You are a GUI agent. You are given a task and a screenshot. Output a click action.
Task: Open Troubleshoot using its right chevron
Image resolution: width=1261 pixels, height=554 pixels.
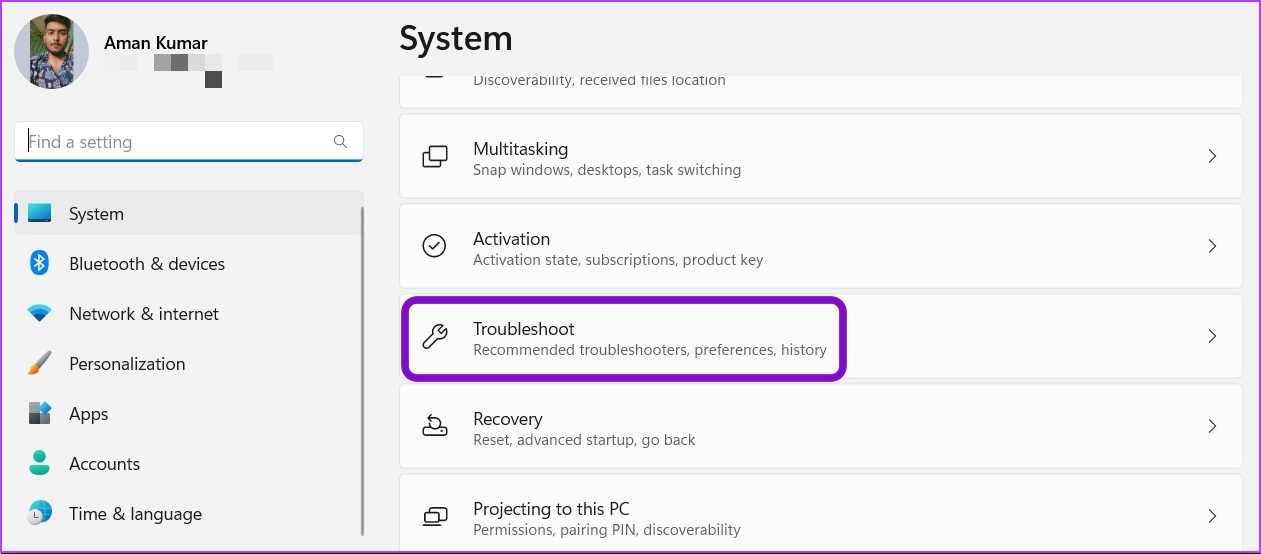click(1212, 336)
